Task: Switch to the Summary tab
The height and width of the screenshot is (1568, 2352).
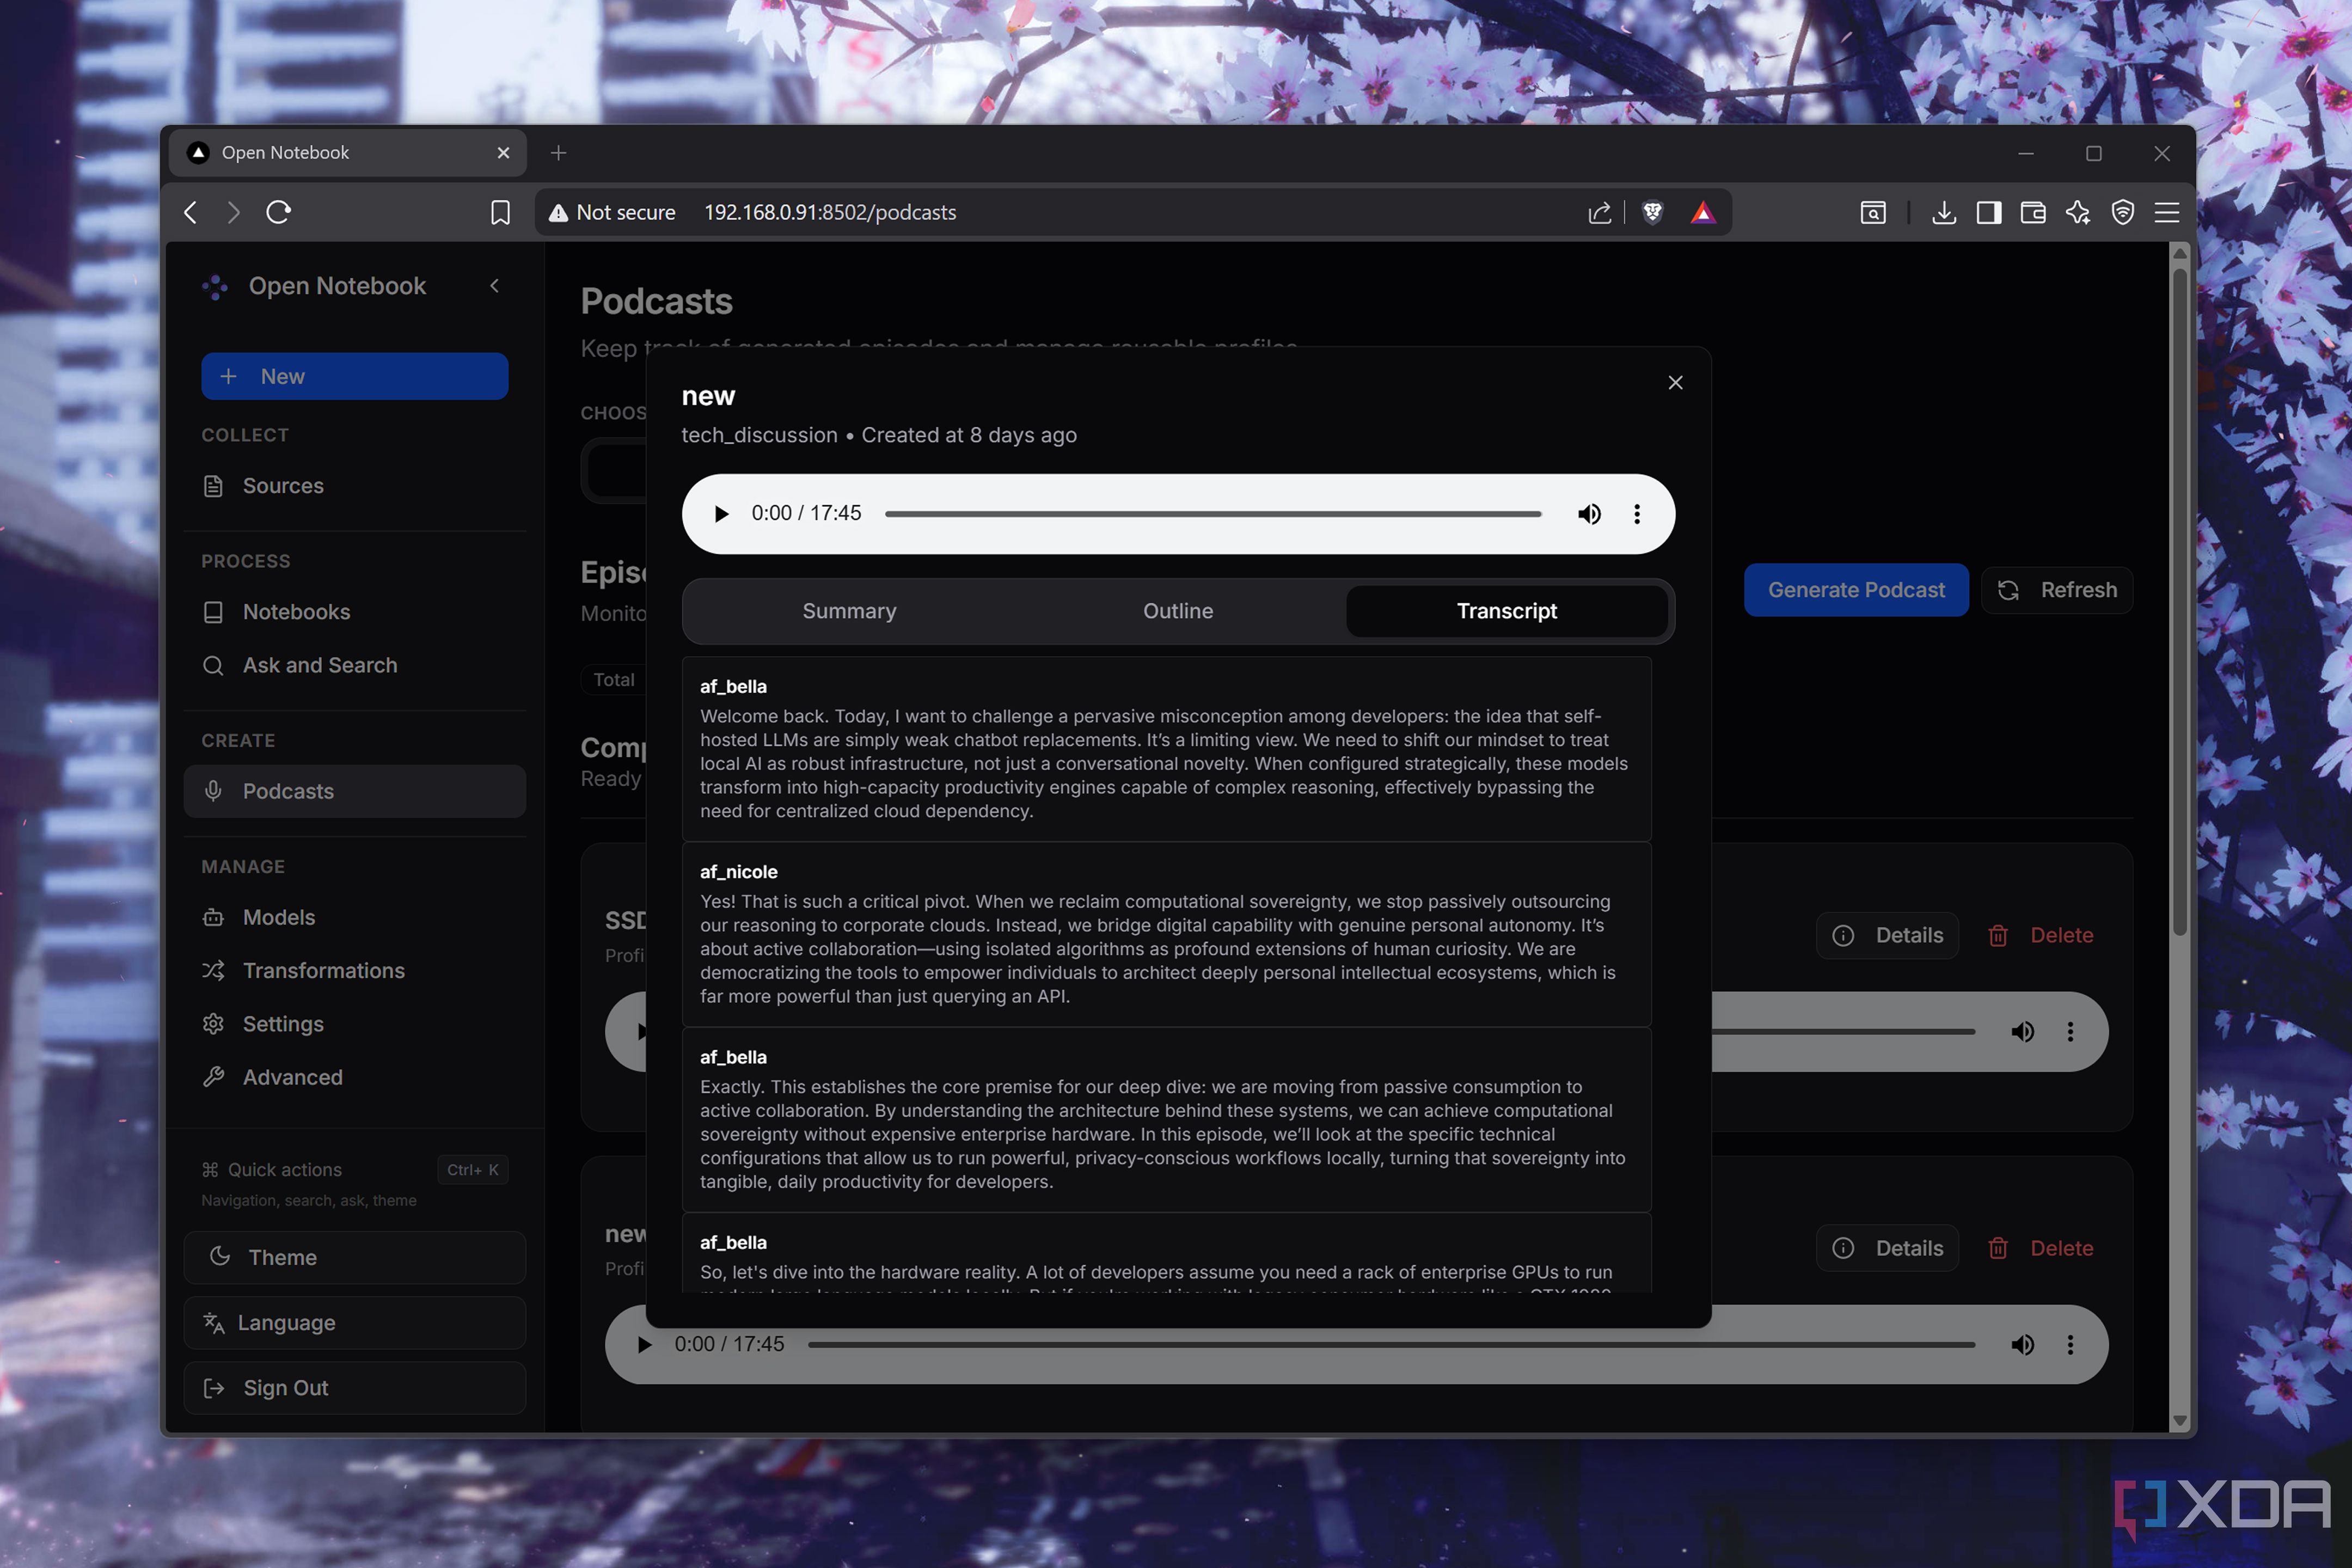Action: click(x=849, y=611)
